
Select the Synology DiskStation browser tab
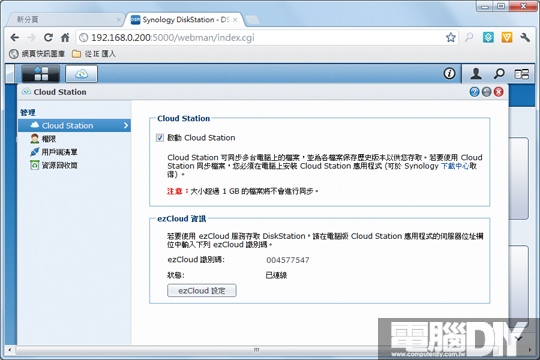point(185,20)
